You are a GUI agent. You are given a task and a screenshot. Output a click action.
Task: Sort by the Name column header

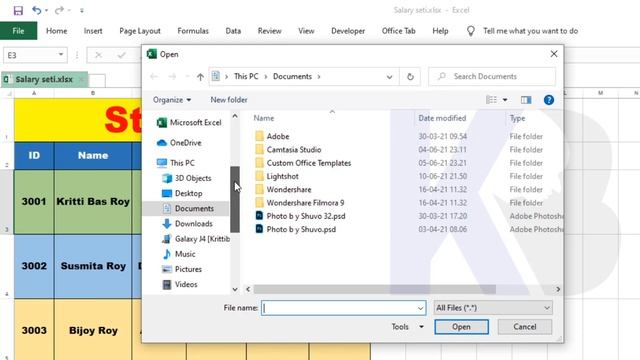[264, 118]
